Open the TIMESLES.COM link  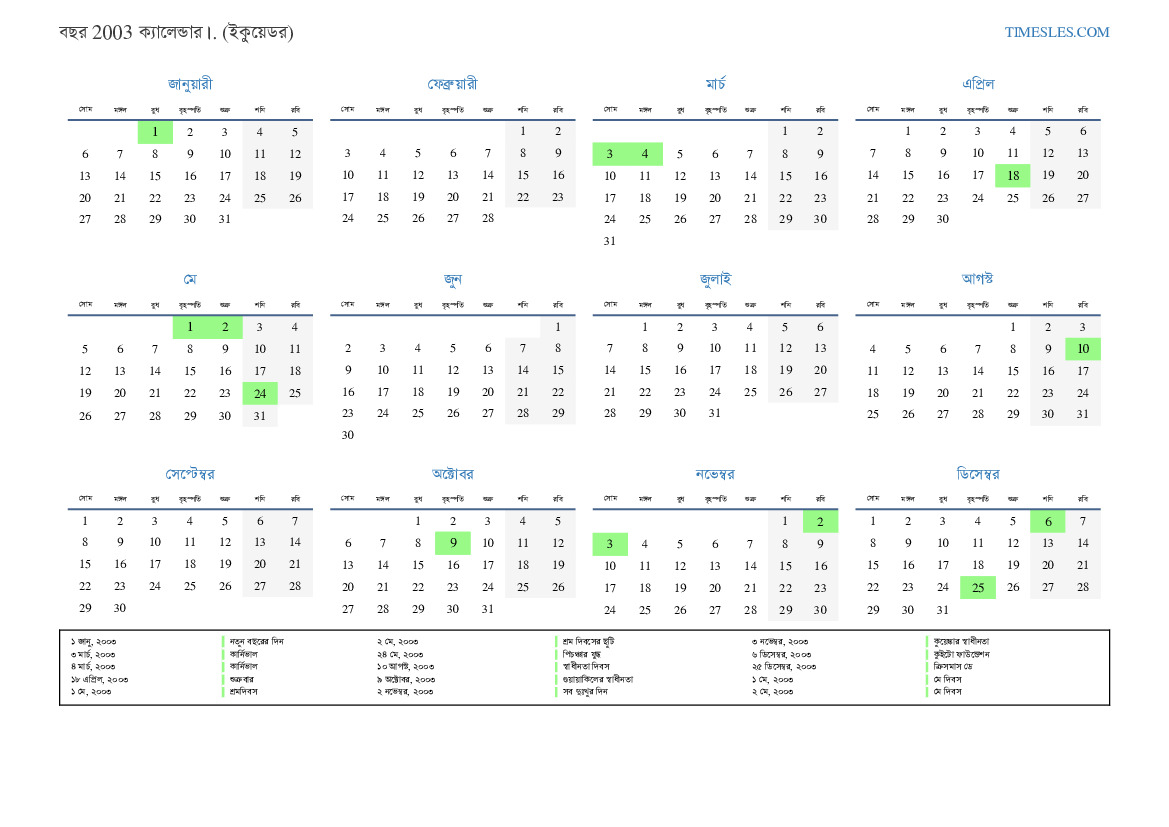(x=1056, y=32)
